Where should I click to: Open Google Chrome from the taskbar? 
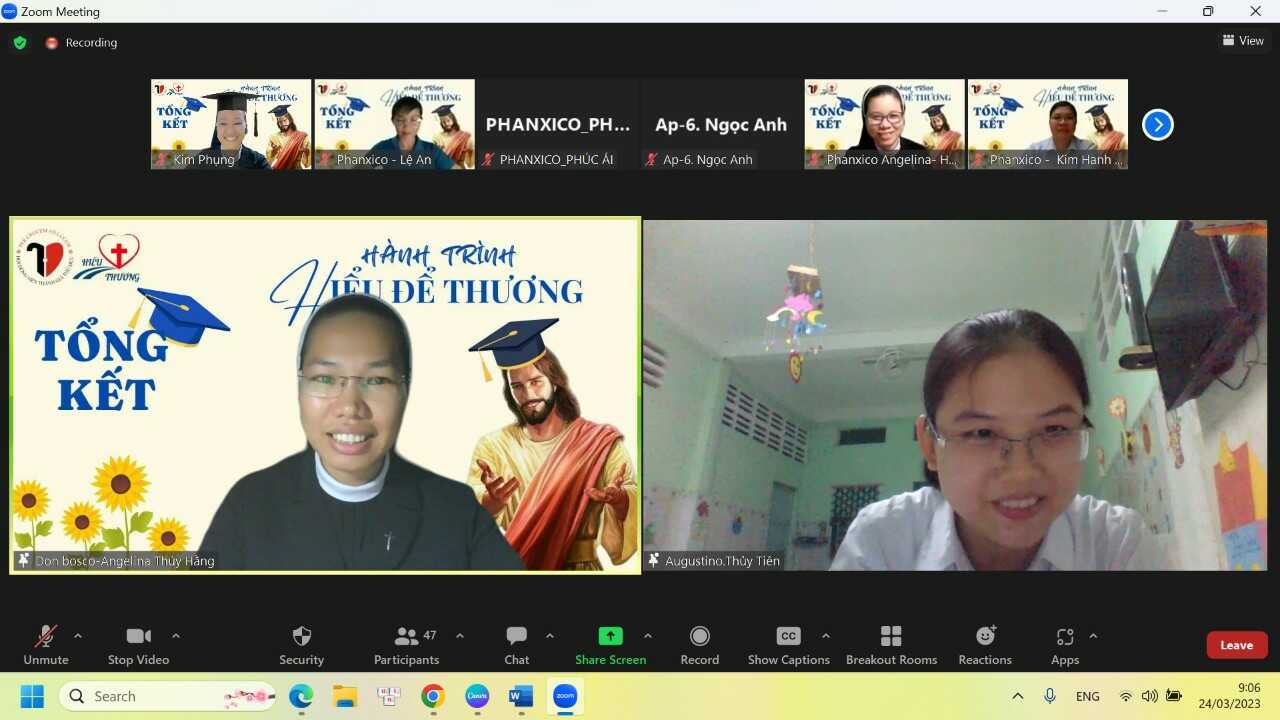coord(433,696)
